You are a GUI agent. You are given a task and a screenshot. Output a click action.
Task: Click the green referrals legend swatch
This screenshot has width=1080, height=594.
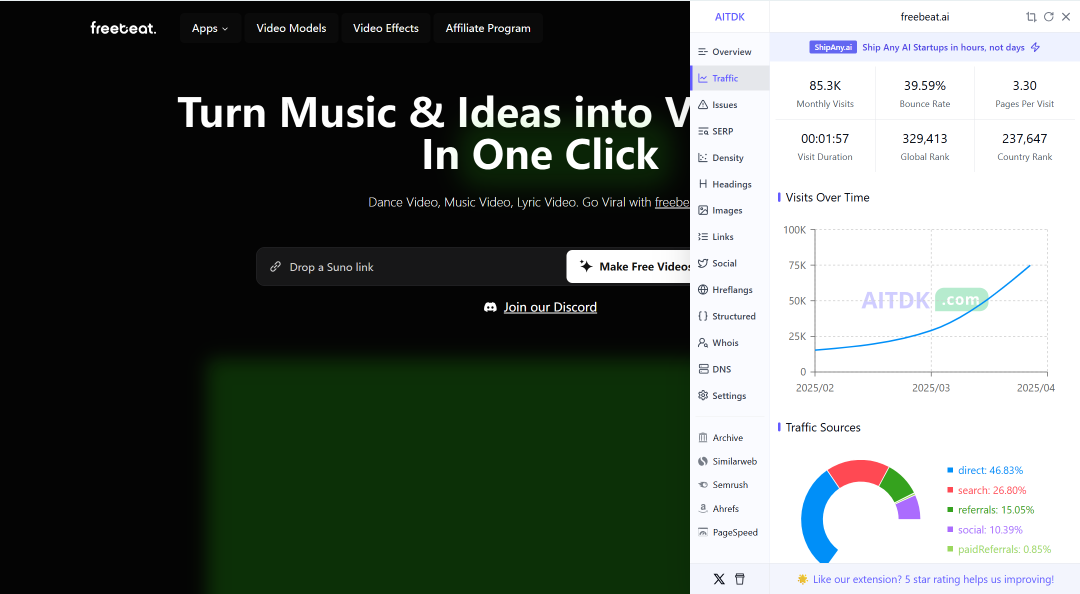point(951,510)
